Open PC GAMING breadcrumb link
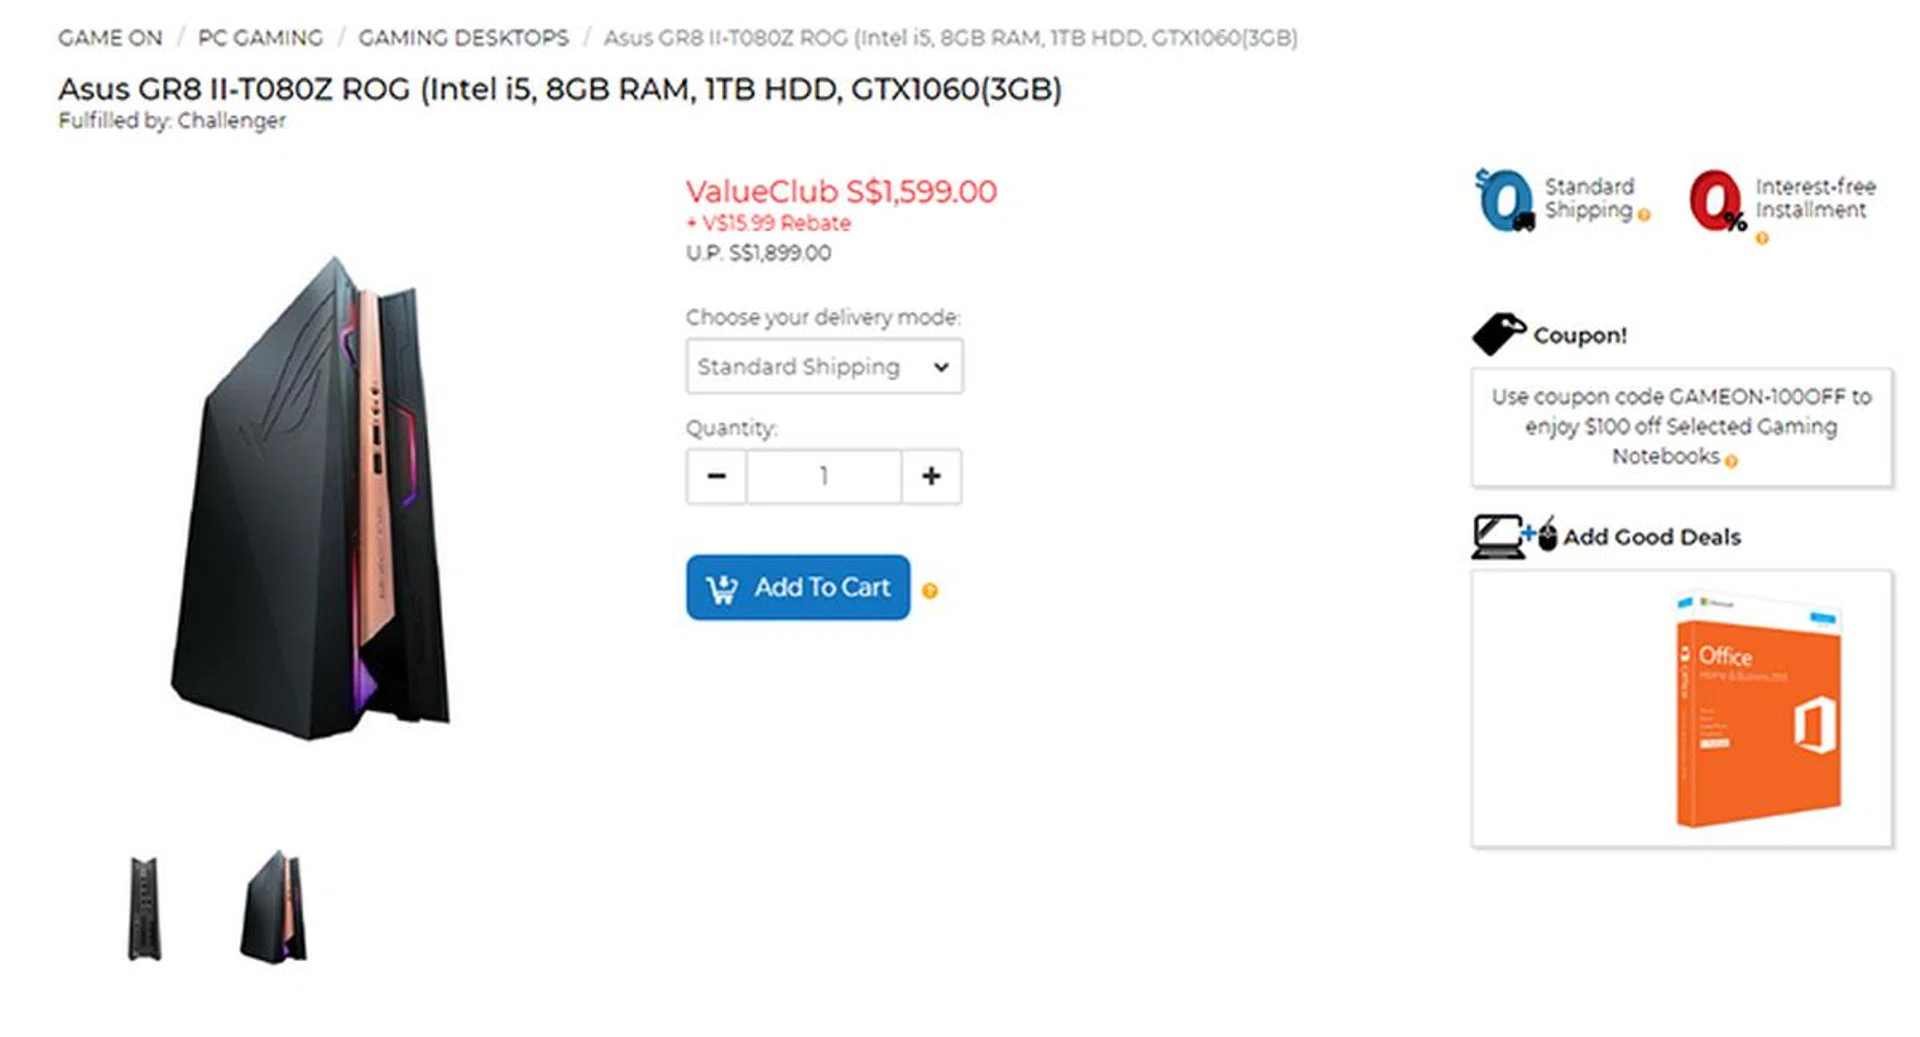The width and height of the screenshot is (1920, 1037). [260, 38]
